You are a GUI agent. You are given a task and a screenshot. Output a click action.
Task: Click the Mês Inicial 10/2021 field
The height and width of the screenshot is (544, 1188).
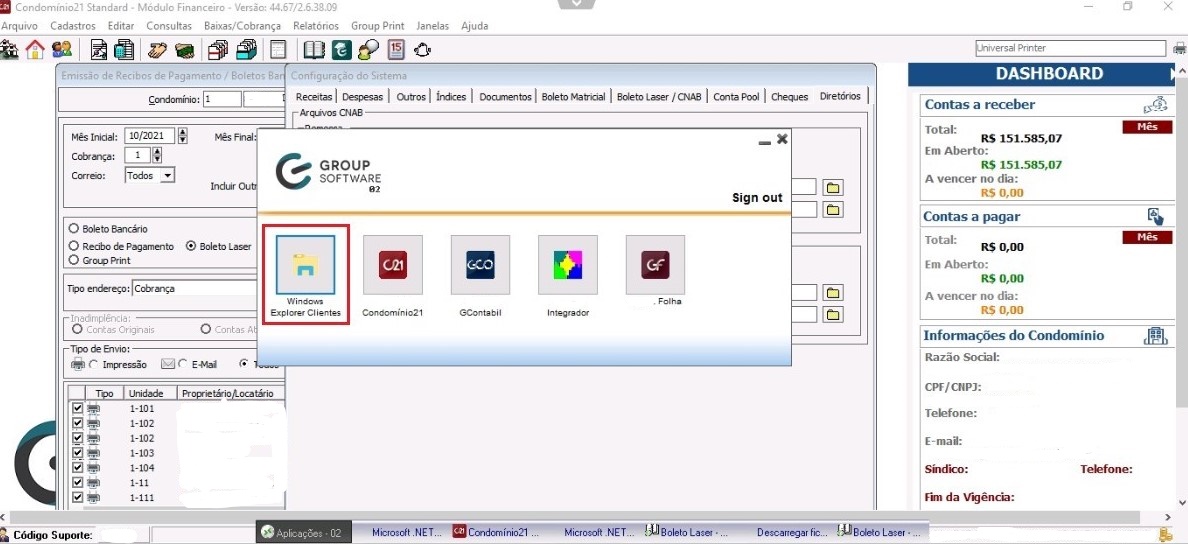tap(150, 136)
